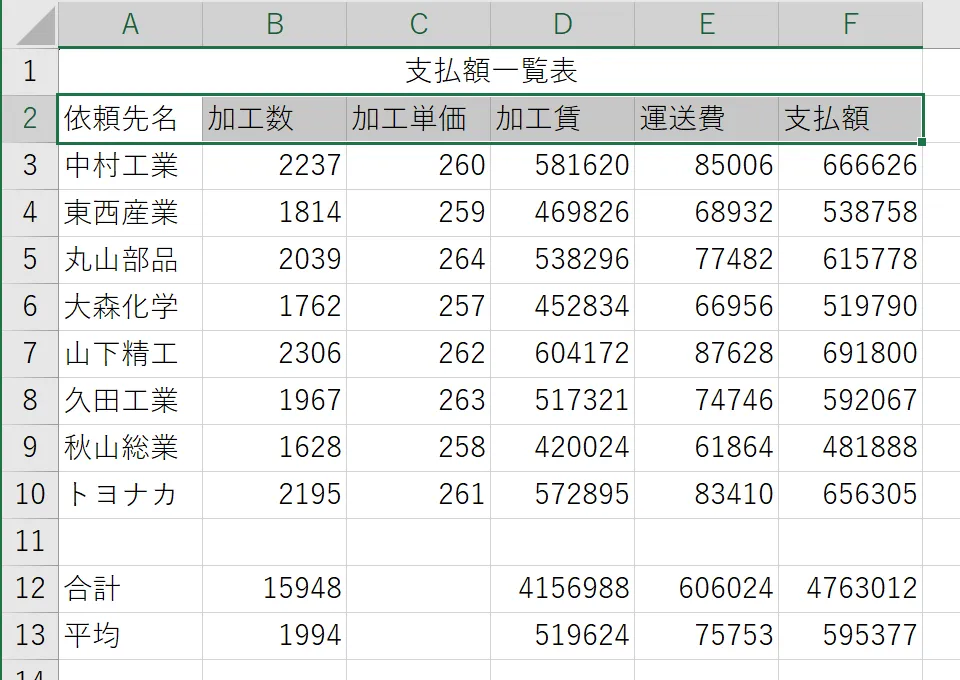Click the cell with value 1814
The width and height of the screenshot is (960, 680).
coord(274,212)
